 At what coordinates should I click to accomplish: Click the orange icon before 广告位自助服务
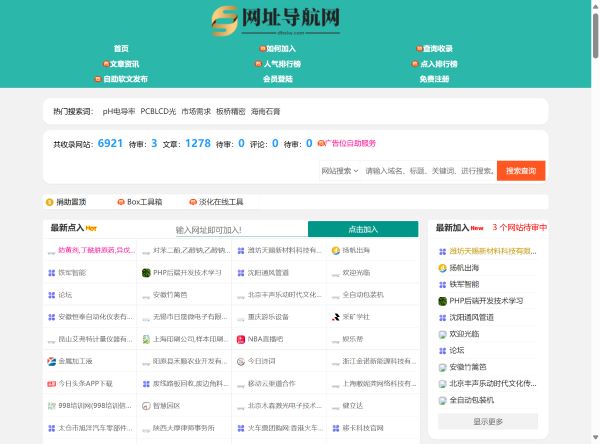321,144
